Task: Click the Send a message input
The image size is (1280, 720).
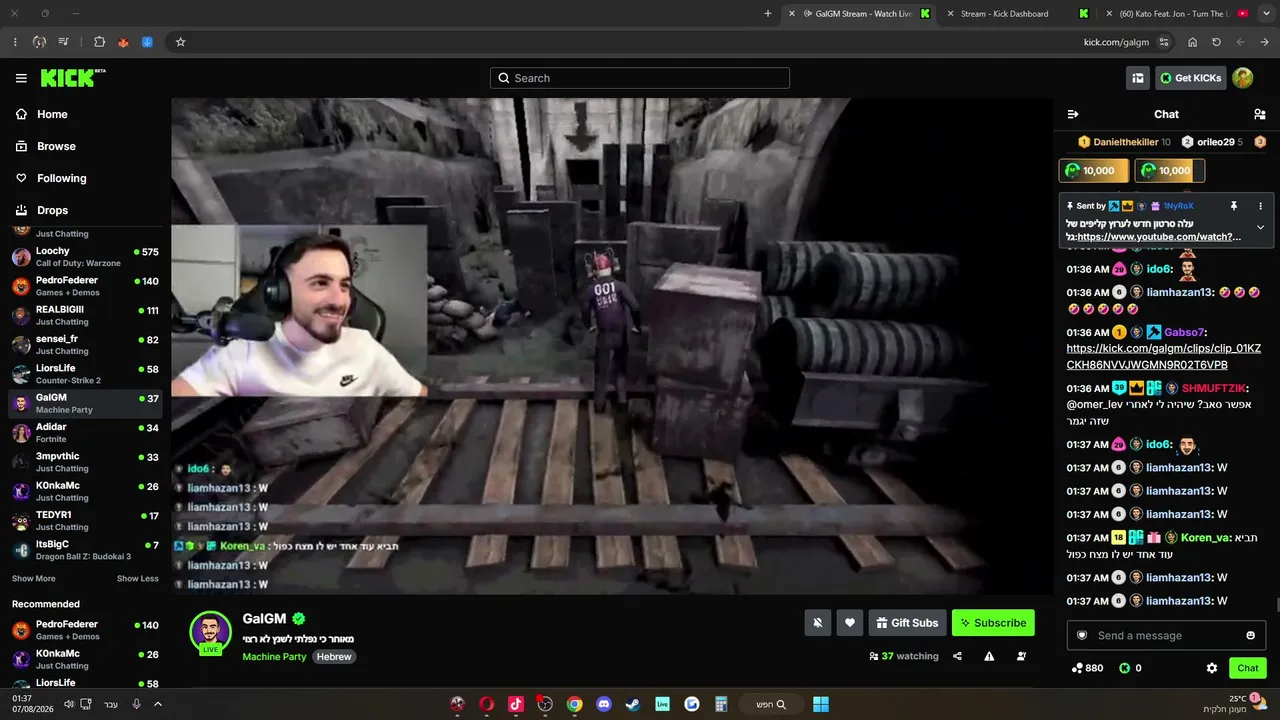Action: click(1166, 636)
